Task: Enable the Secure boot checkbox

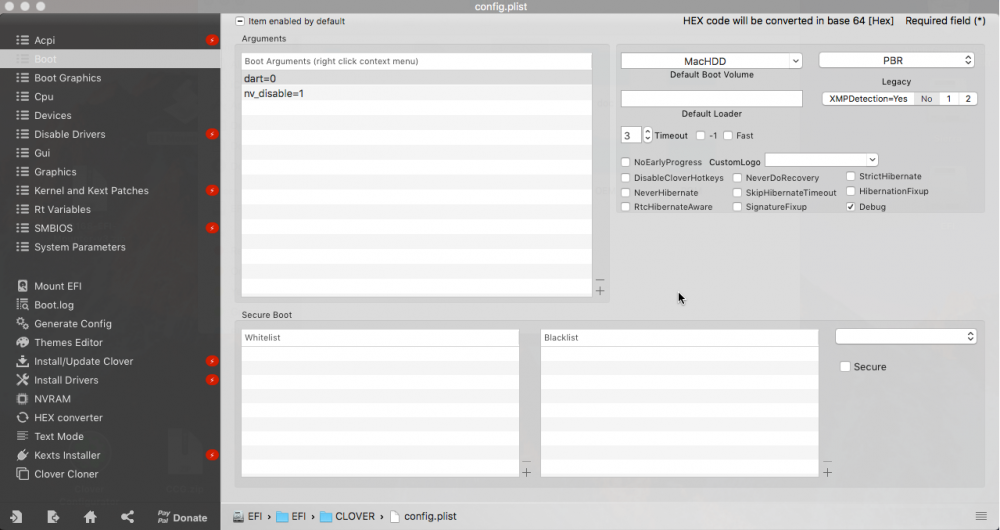Action: coord(845,367)
